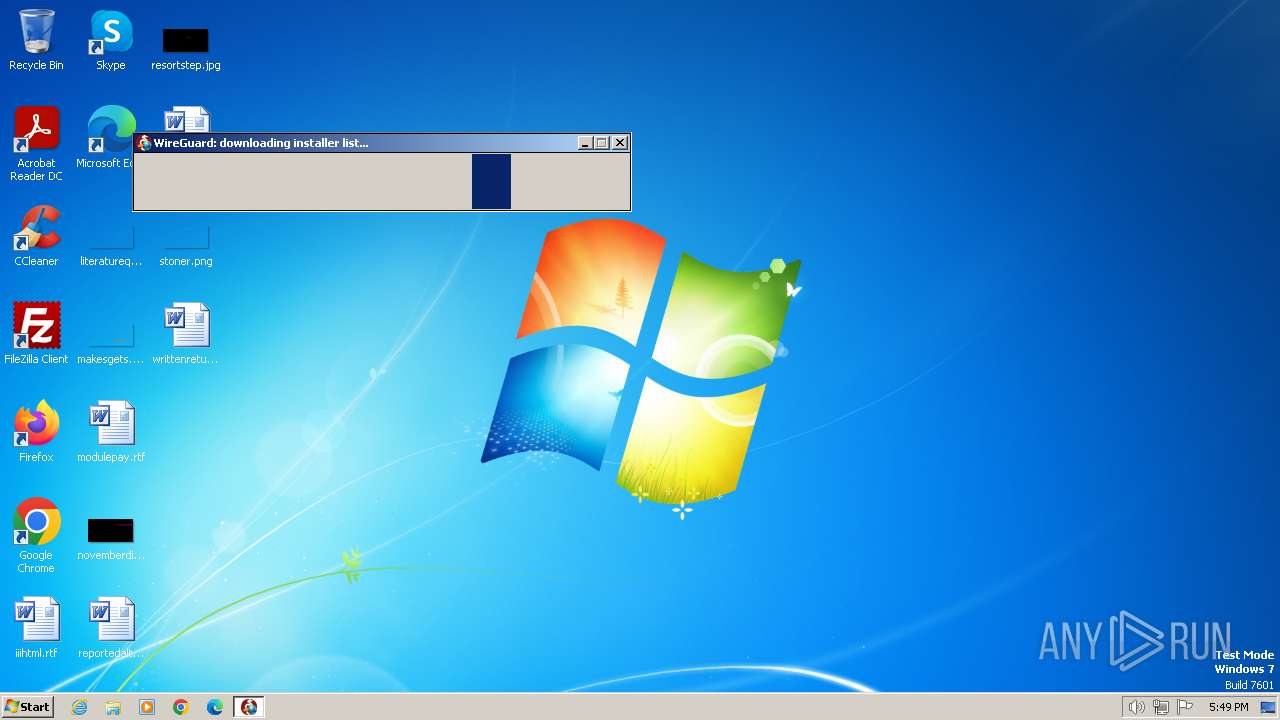Select the modulepay.rtf document

pos(111,431)
